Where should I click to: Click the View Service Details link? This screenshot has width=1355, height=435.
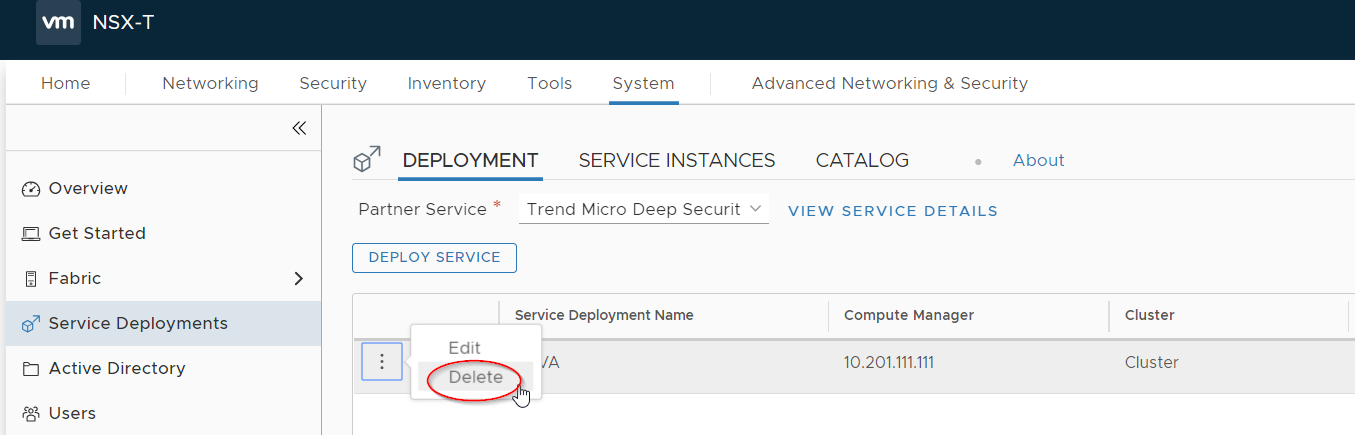click(x=892, y=211)
